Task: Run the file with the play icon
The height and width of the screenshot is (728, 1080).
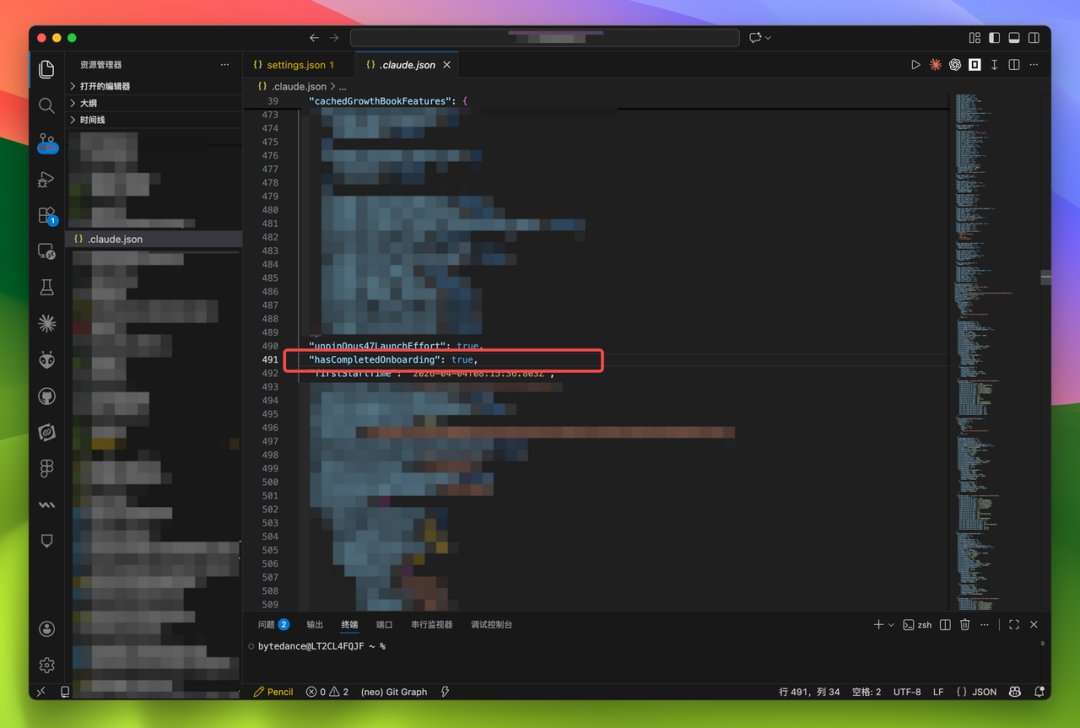Action: point(915,65)
